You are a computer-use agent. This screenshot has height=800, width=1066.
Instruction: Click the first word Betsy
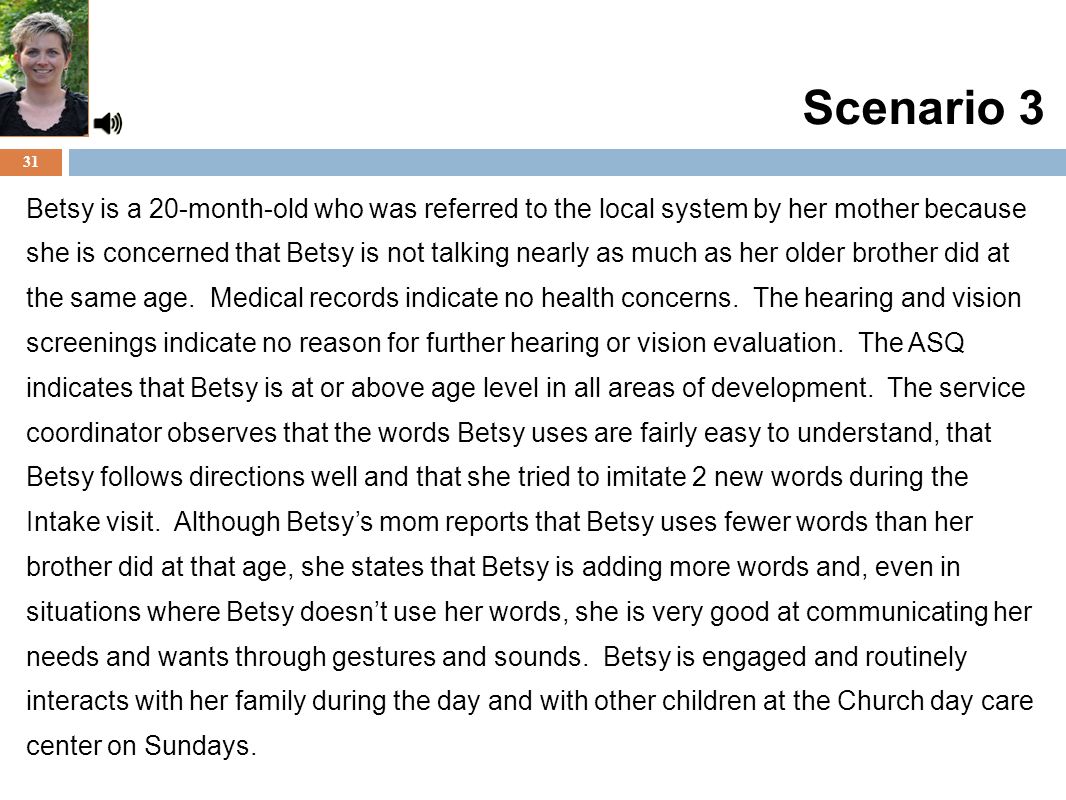point(60,209)
